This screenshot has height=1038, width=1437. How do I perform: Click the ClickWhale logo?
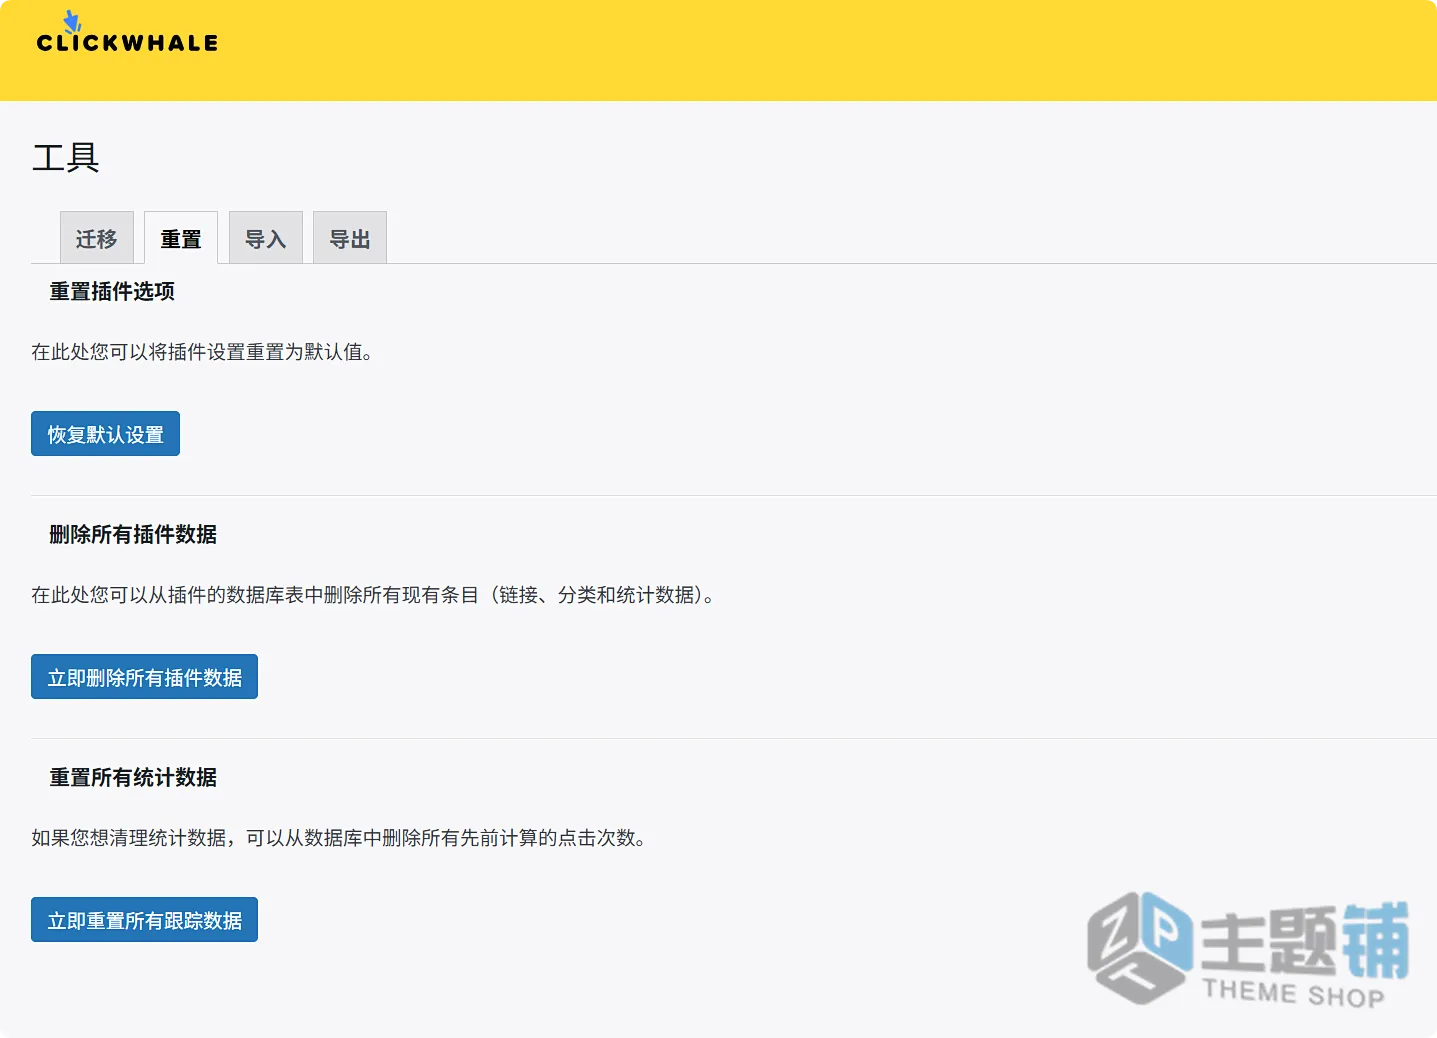(127, 32)
